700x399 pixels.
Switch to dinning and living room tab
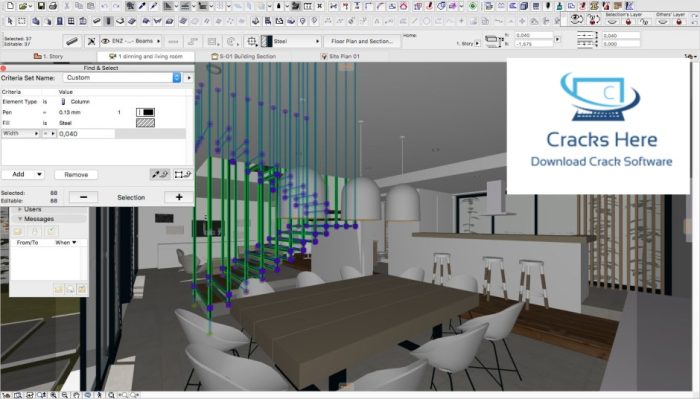[146, 56]
